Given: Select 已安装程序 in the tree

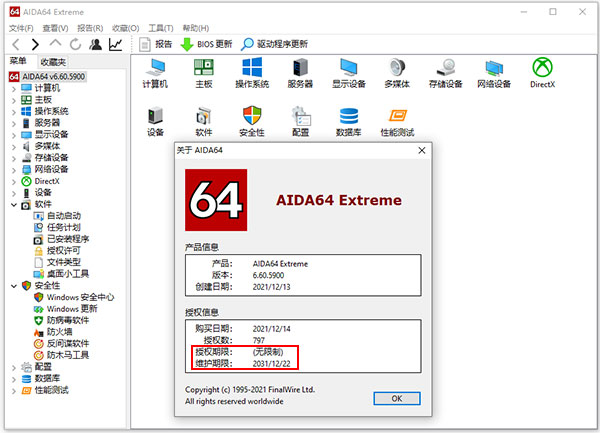Looking at the screenshot, I should (61, 239).
